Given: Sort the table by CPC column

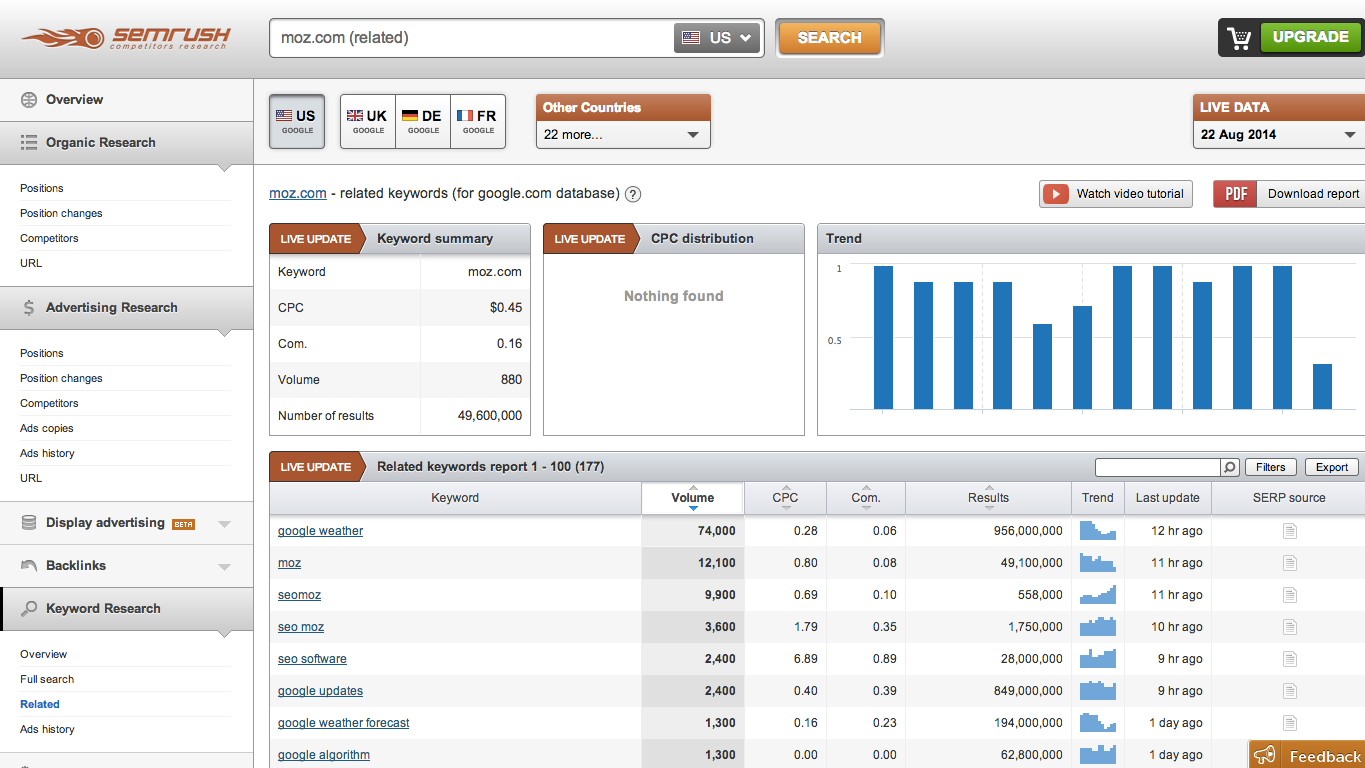Looking at the screenshot, I should (786, 498).
